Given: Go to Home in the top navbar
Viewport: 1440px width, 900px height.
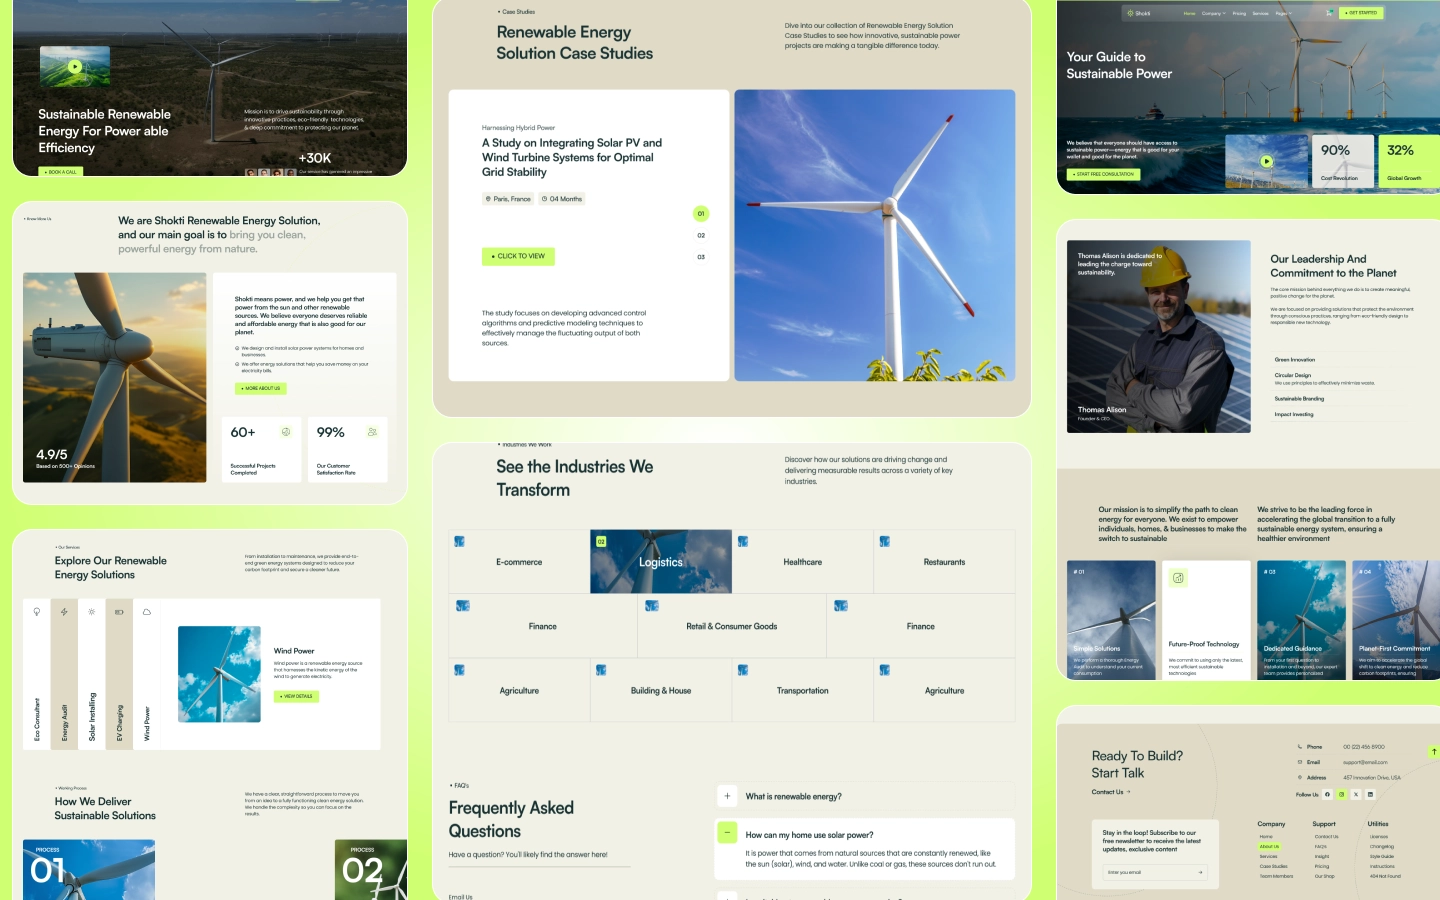Looking at the screenshot, I should (1189, 13).
